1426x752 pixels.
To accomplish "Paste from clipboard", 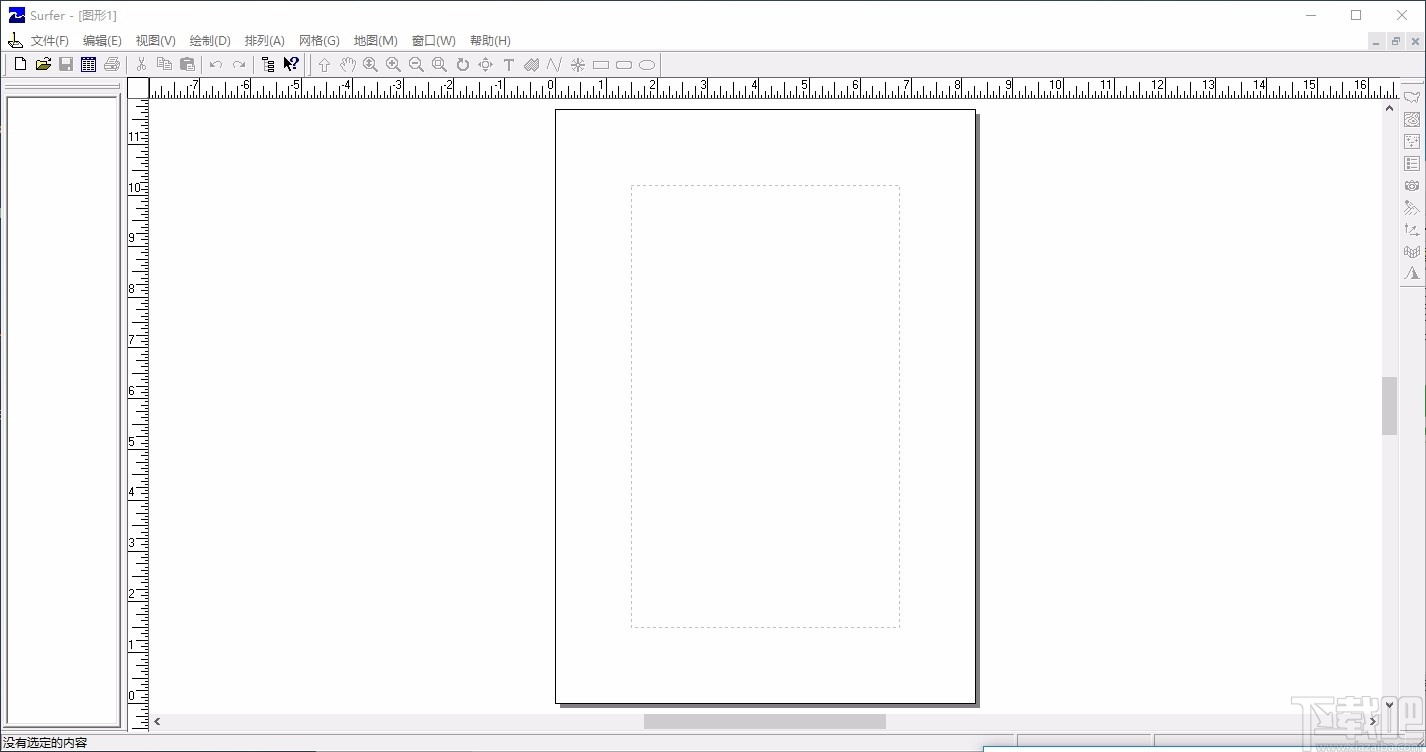I will pyautogui.click(x=187, y=64).
